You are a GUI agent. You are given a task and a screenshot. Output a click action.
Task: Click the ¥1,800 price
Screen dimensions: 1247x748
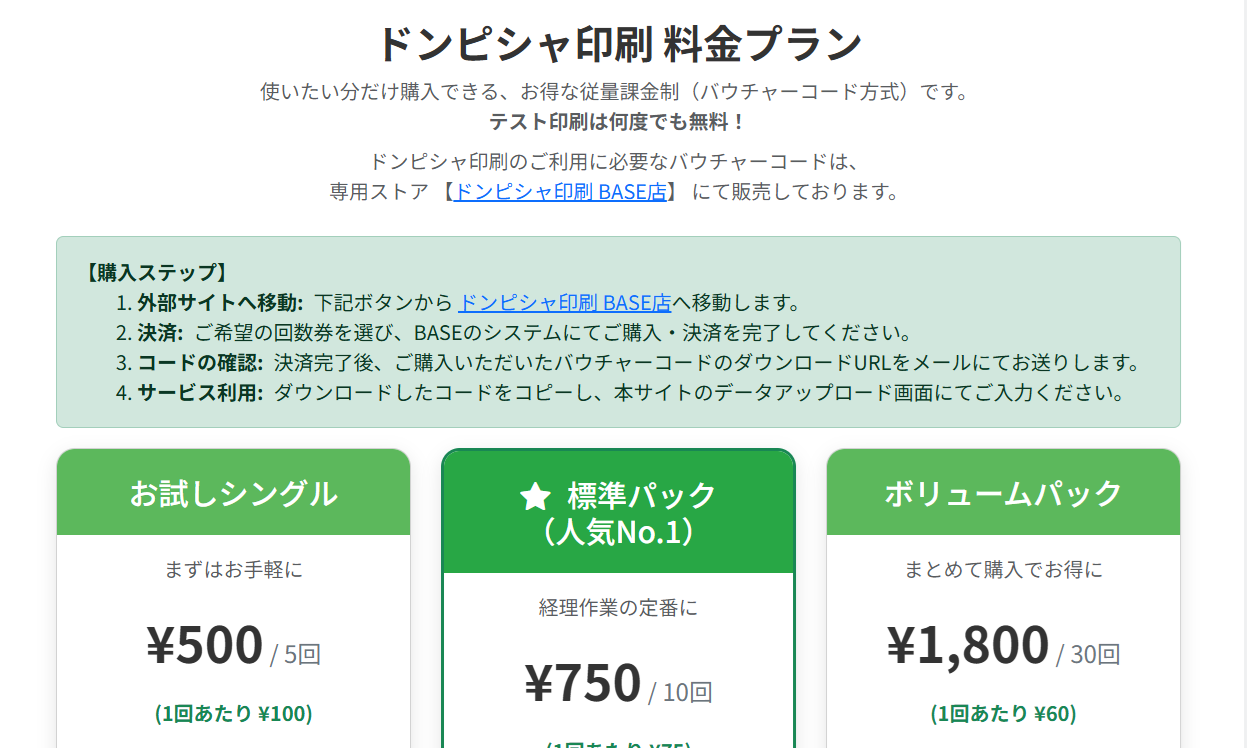[x=967, y=645]
